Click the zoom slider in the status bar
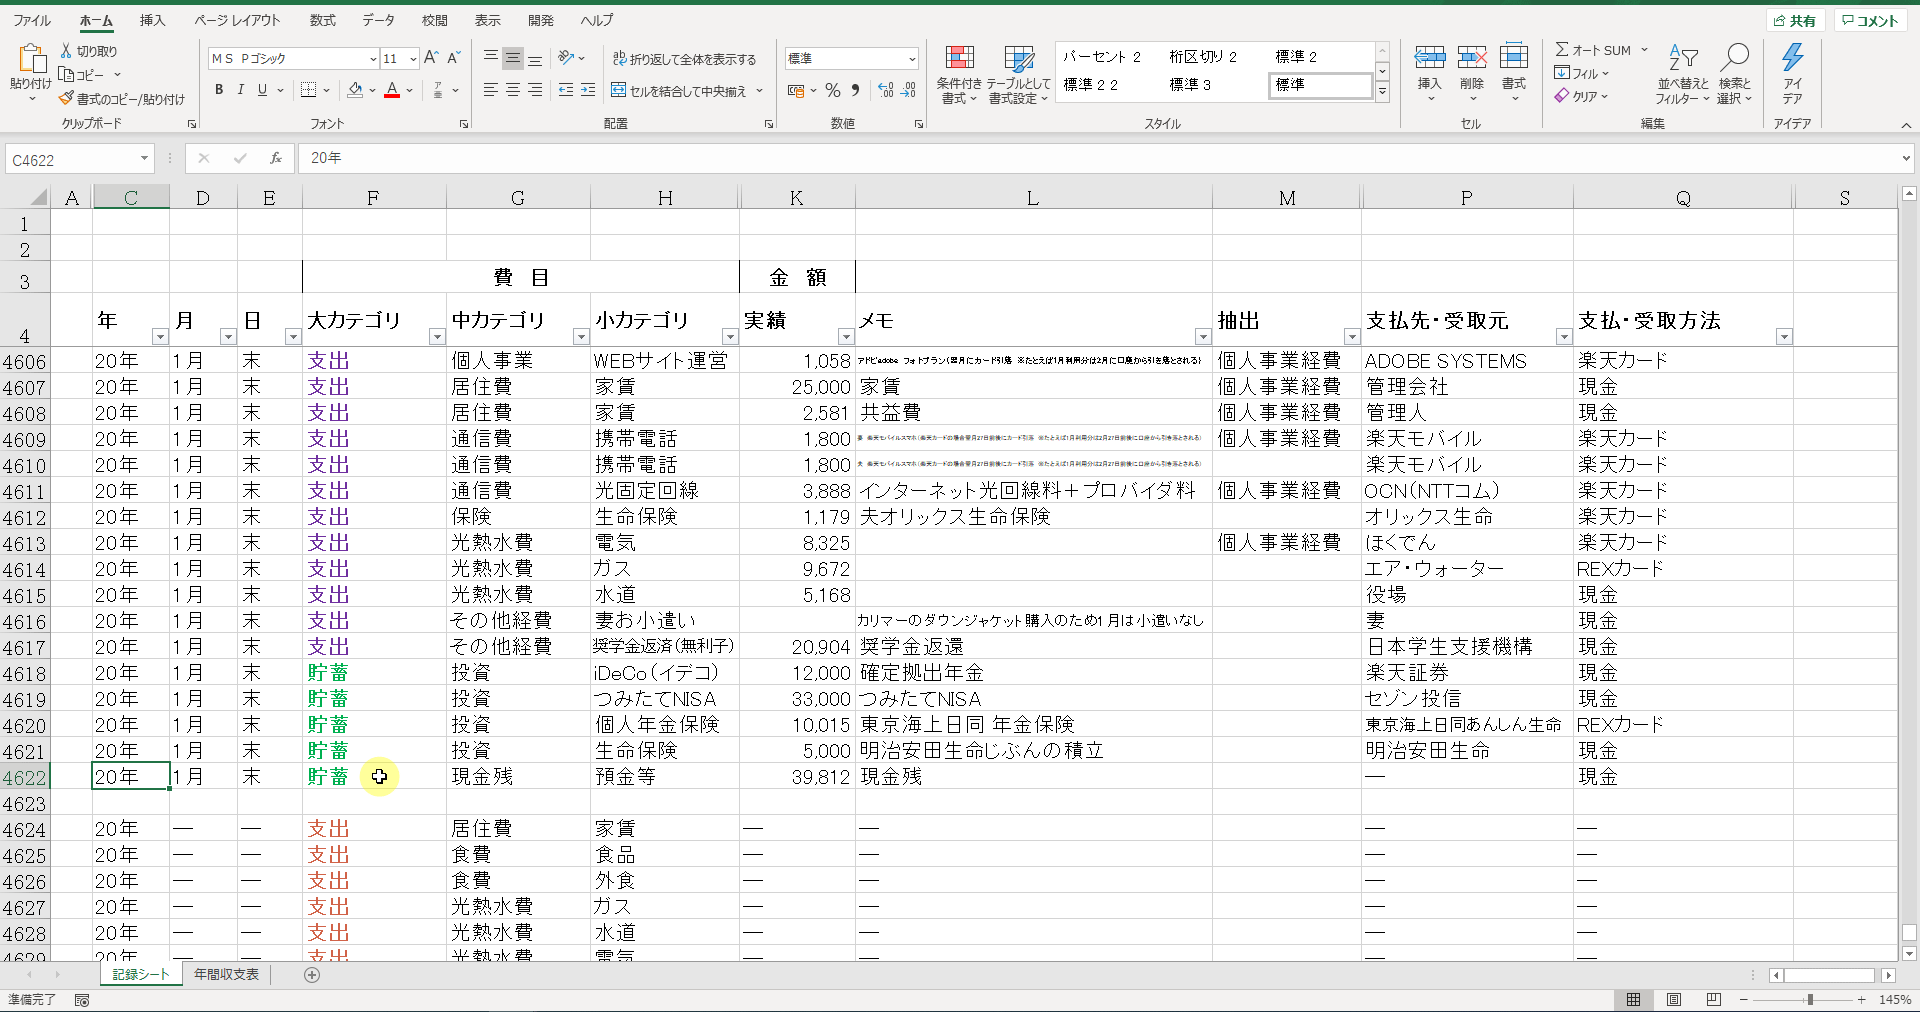The width and height of the screenshot is (1920, 1012). pyautogui.click(x=1809, y=1000)
